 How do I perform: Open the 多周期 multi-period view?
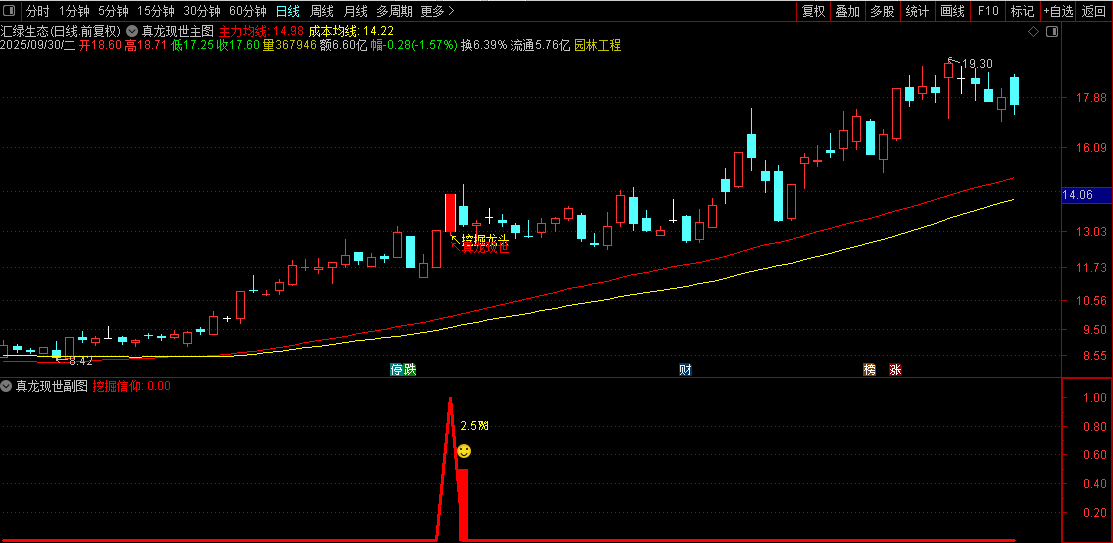click(394, 11)
